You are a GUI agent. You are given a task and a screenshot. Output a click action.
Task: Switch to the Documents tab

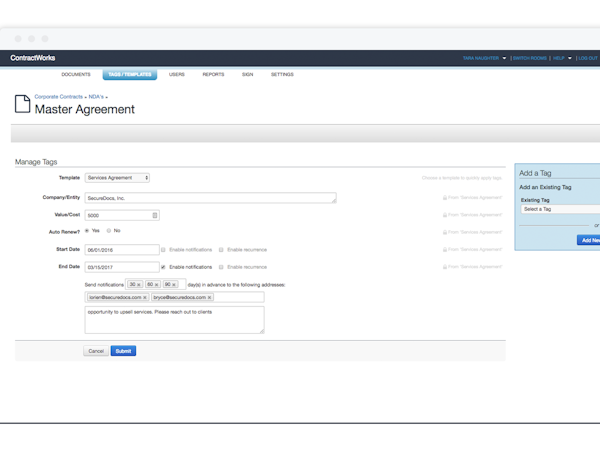(76, 75)
